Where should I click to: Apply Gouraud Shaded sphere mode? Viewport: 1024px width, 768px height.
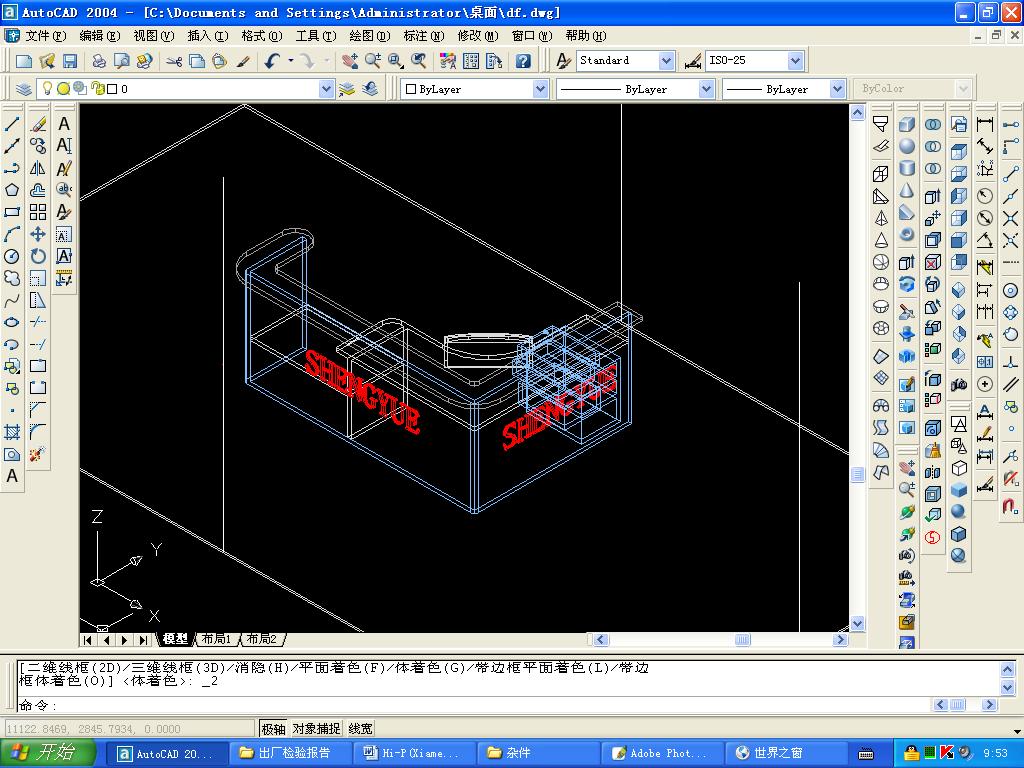(959, 512)
